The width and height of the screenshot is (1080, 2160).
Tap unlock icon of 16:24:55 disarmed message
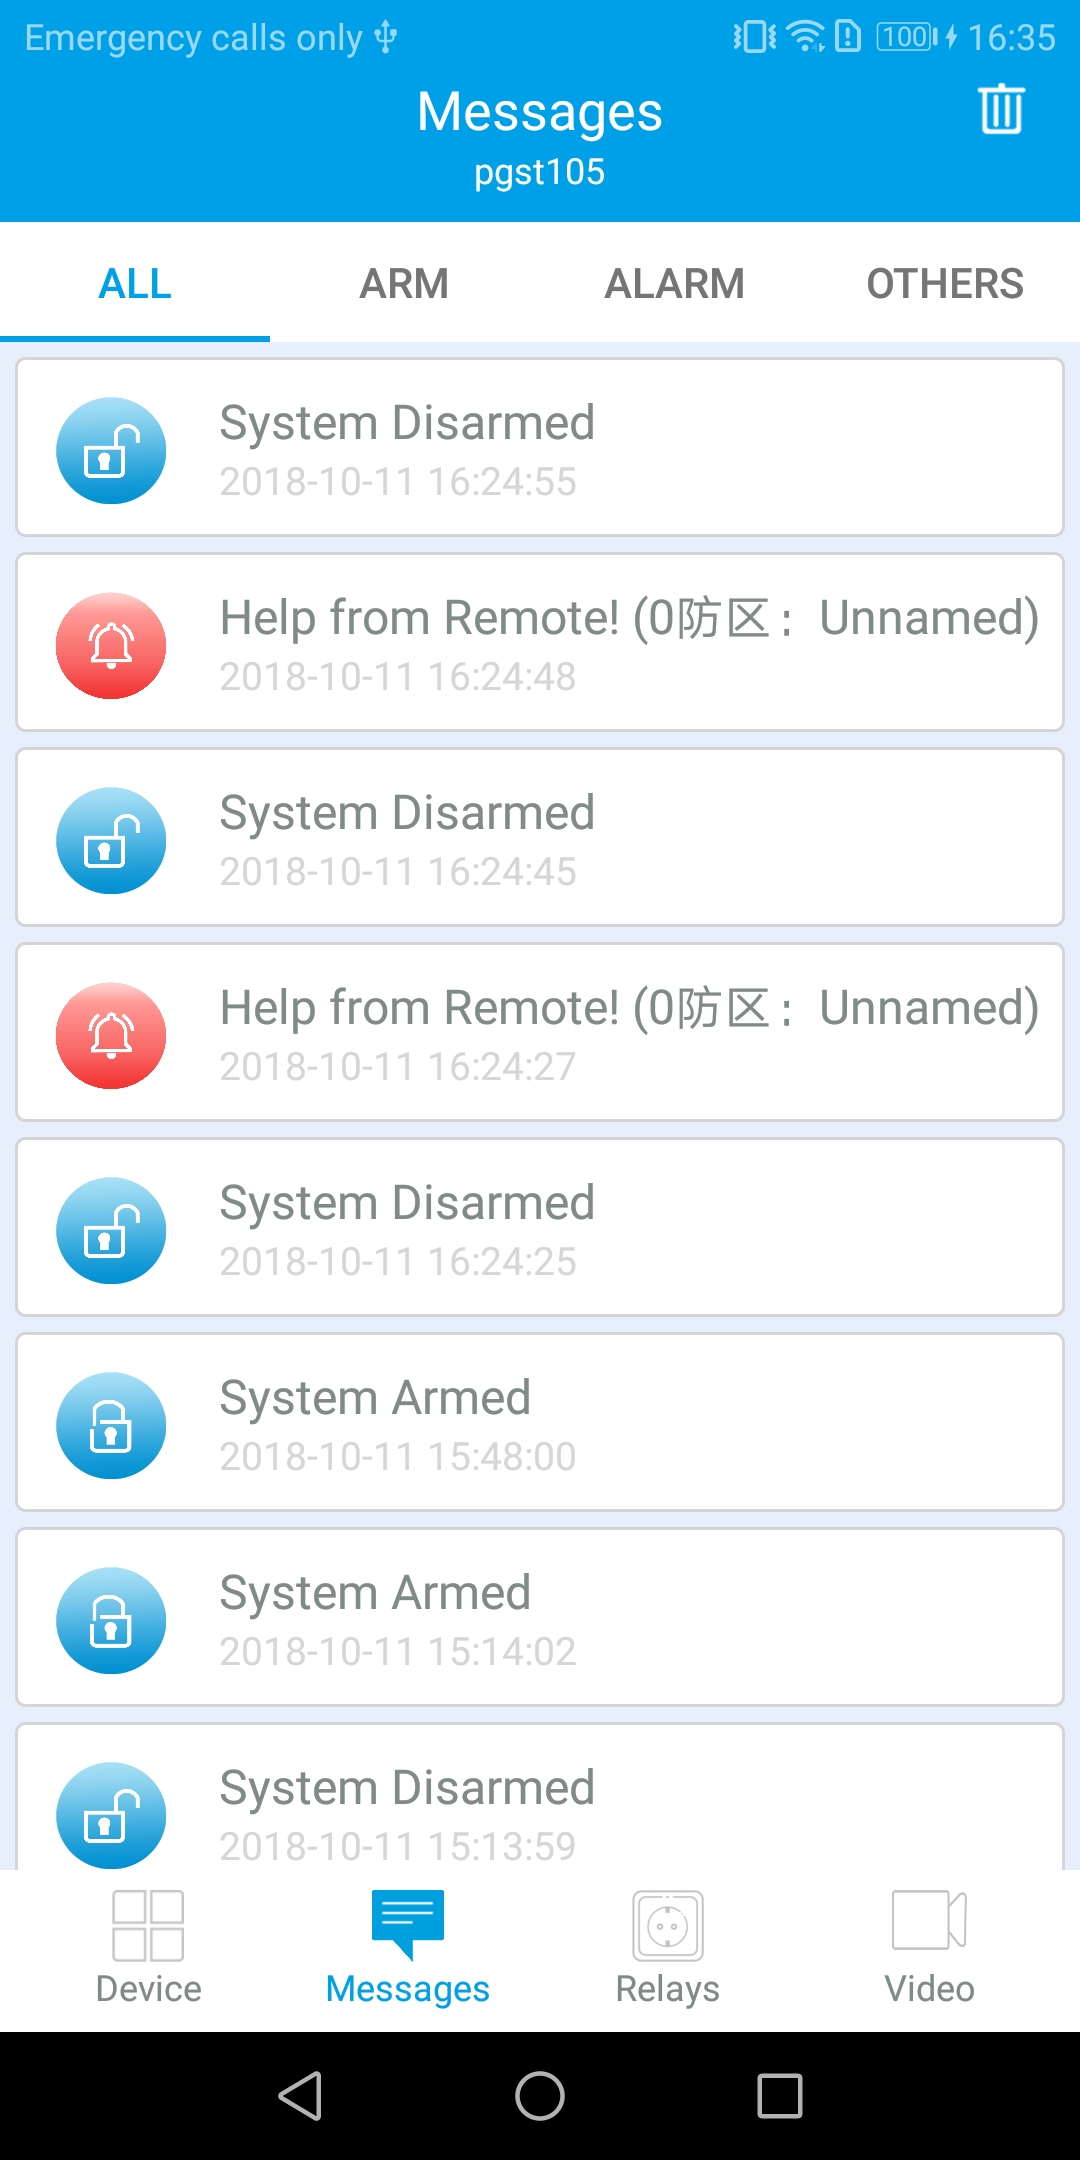pos(111,451)
